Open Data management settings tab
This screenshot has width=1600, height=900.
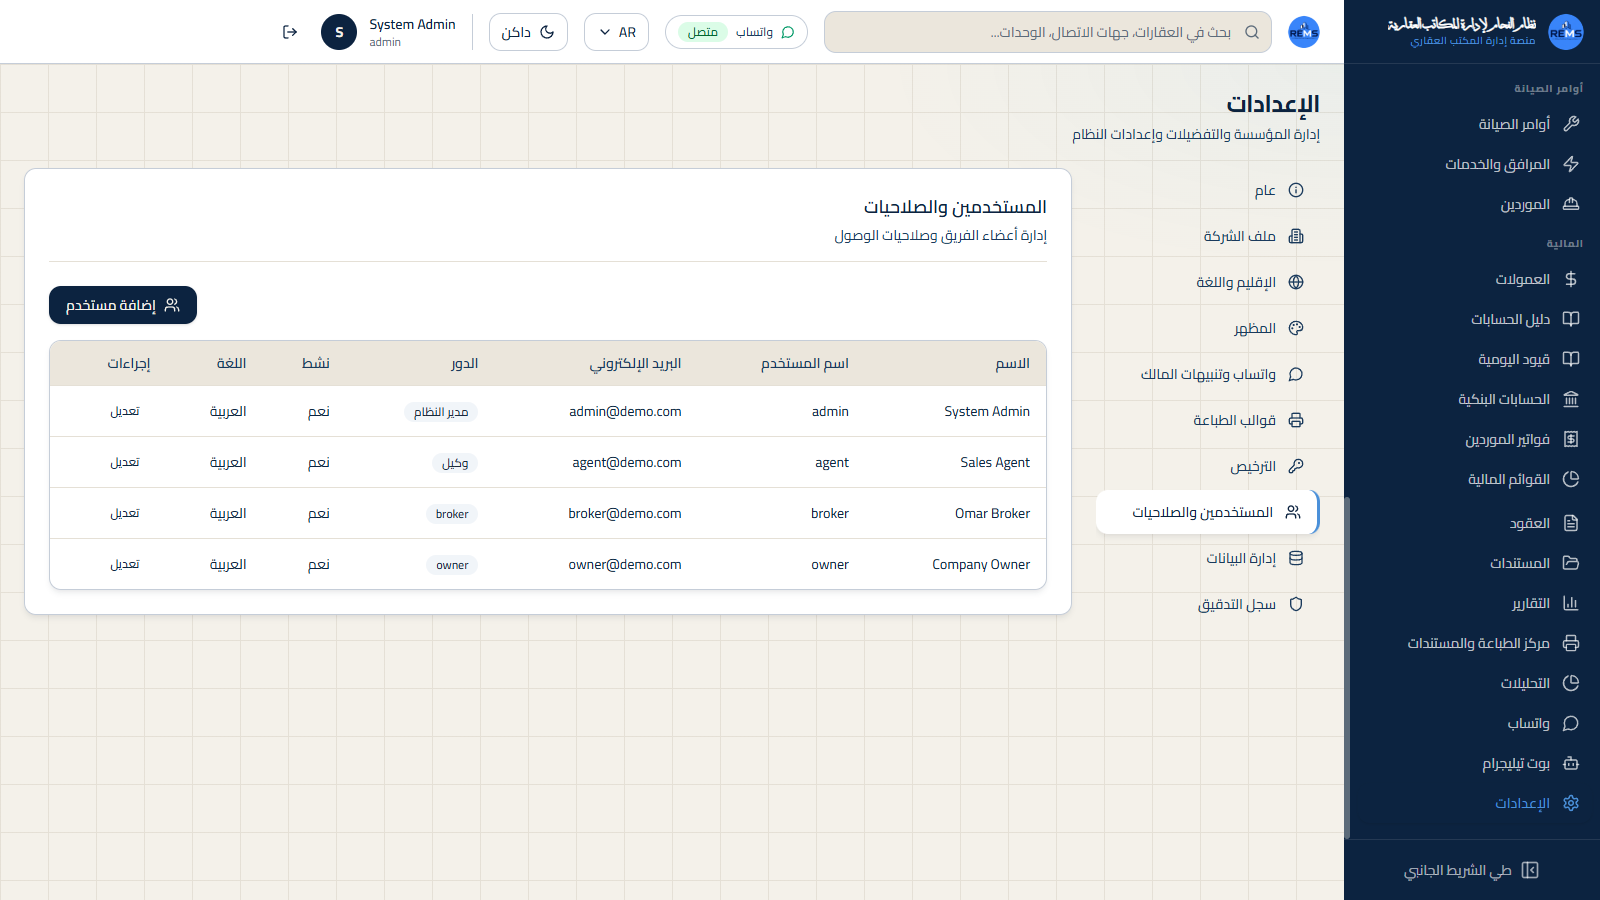pyautogui.click(x=1208, y=558)
